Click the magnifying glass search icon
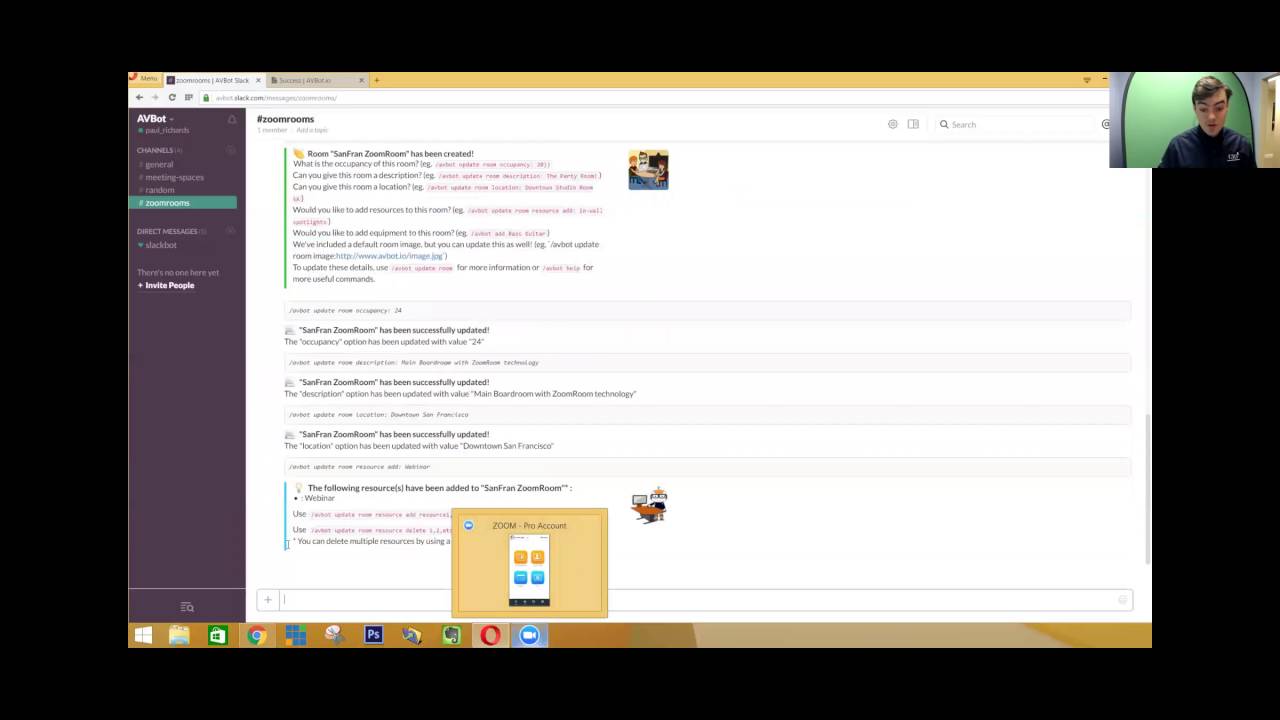 [944, 124]
